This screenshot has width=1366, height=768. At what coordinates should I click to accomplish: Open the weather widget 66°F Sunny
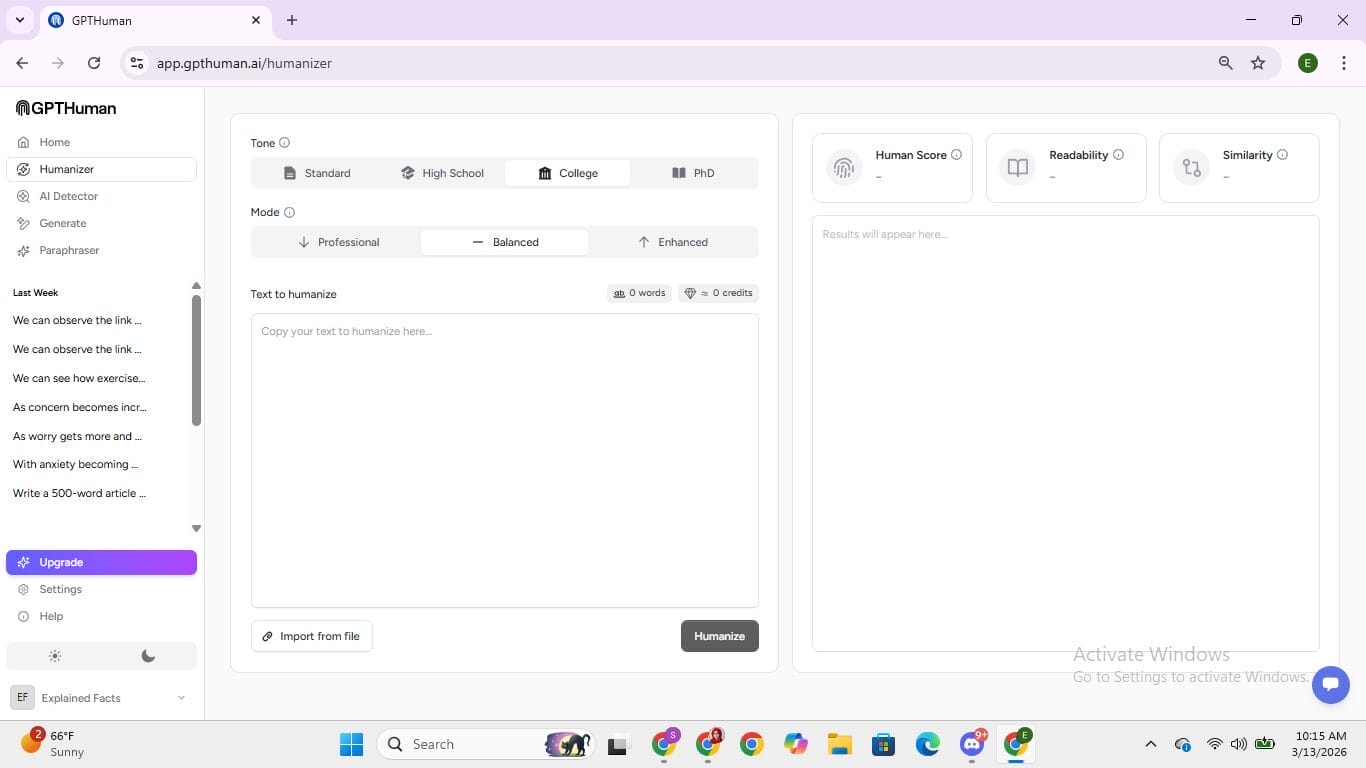pos(55,743)
